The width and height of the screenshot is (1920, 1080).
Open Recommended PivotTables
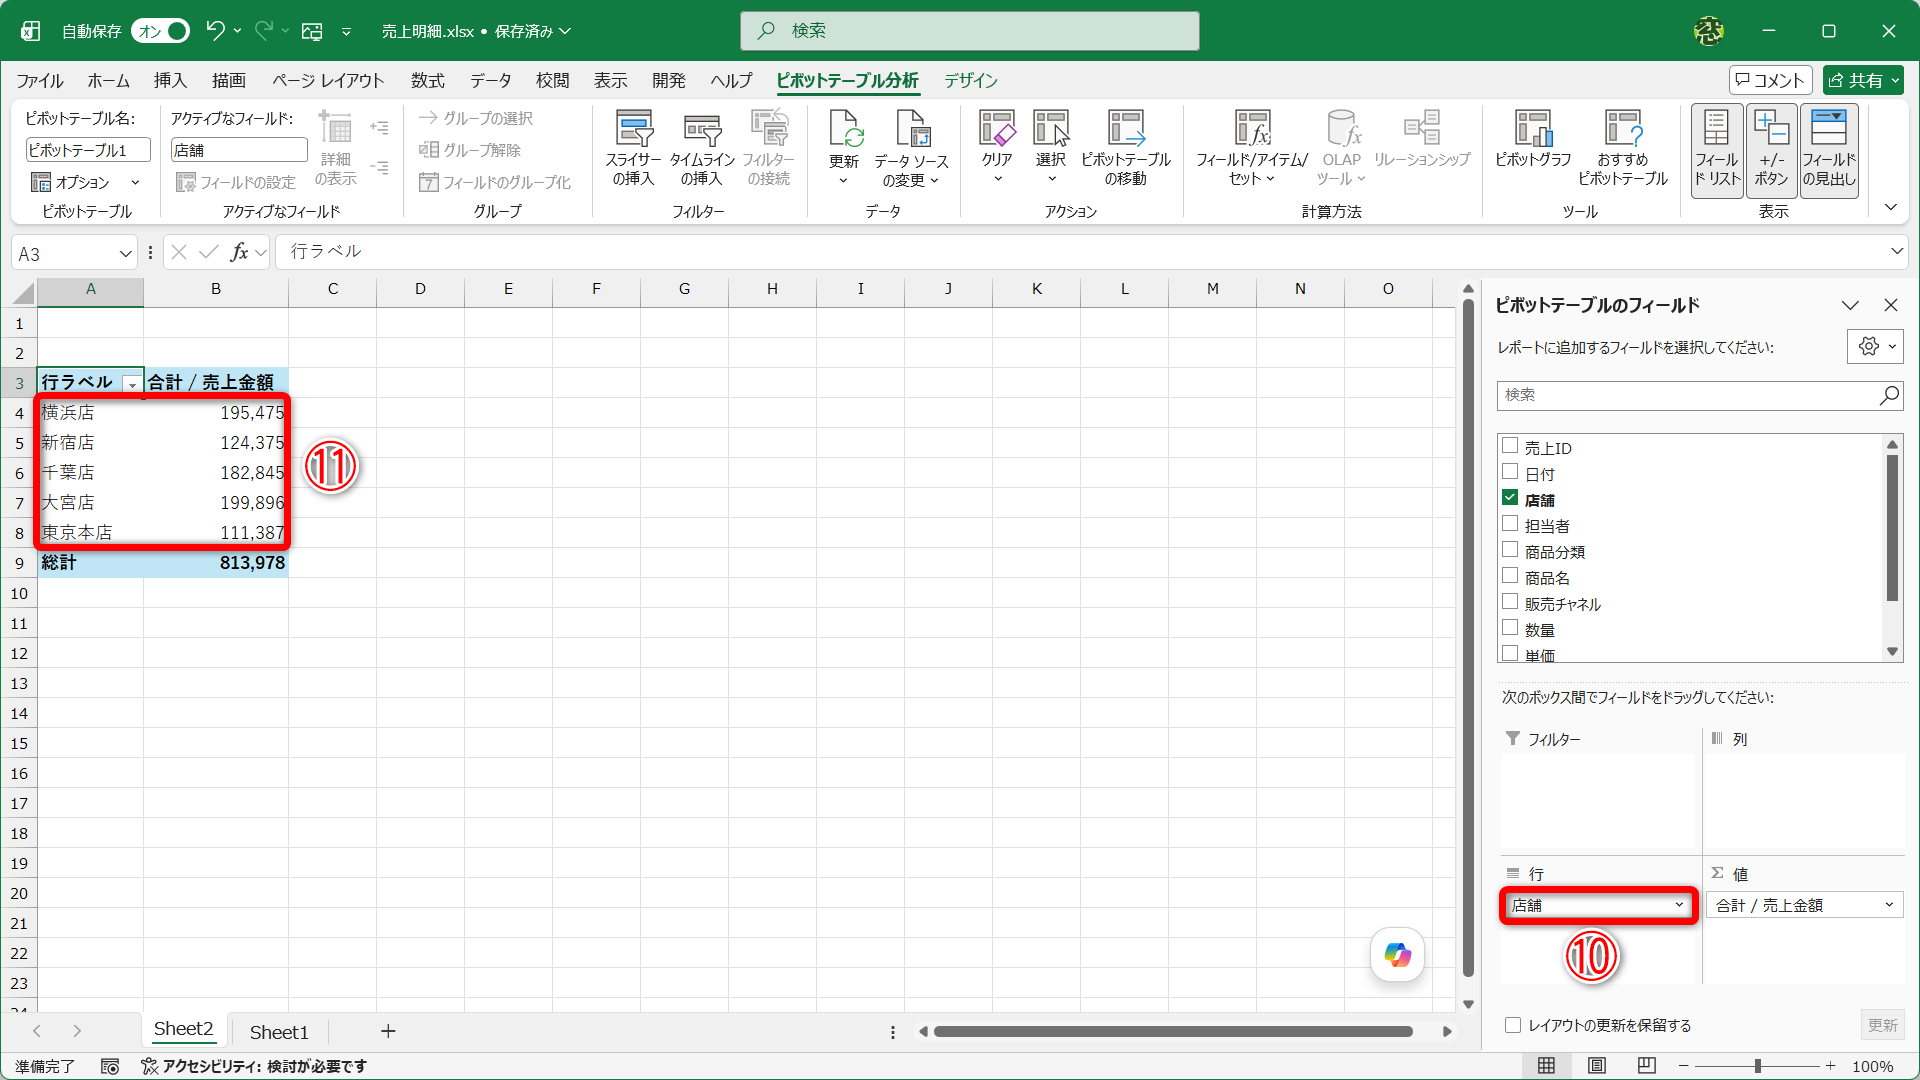[x=1622, y=149]
